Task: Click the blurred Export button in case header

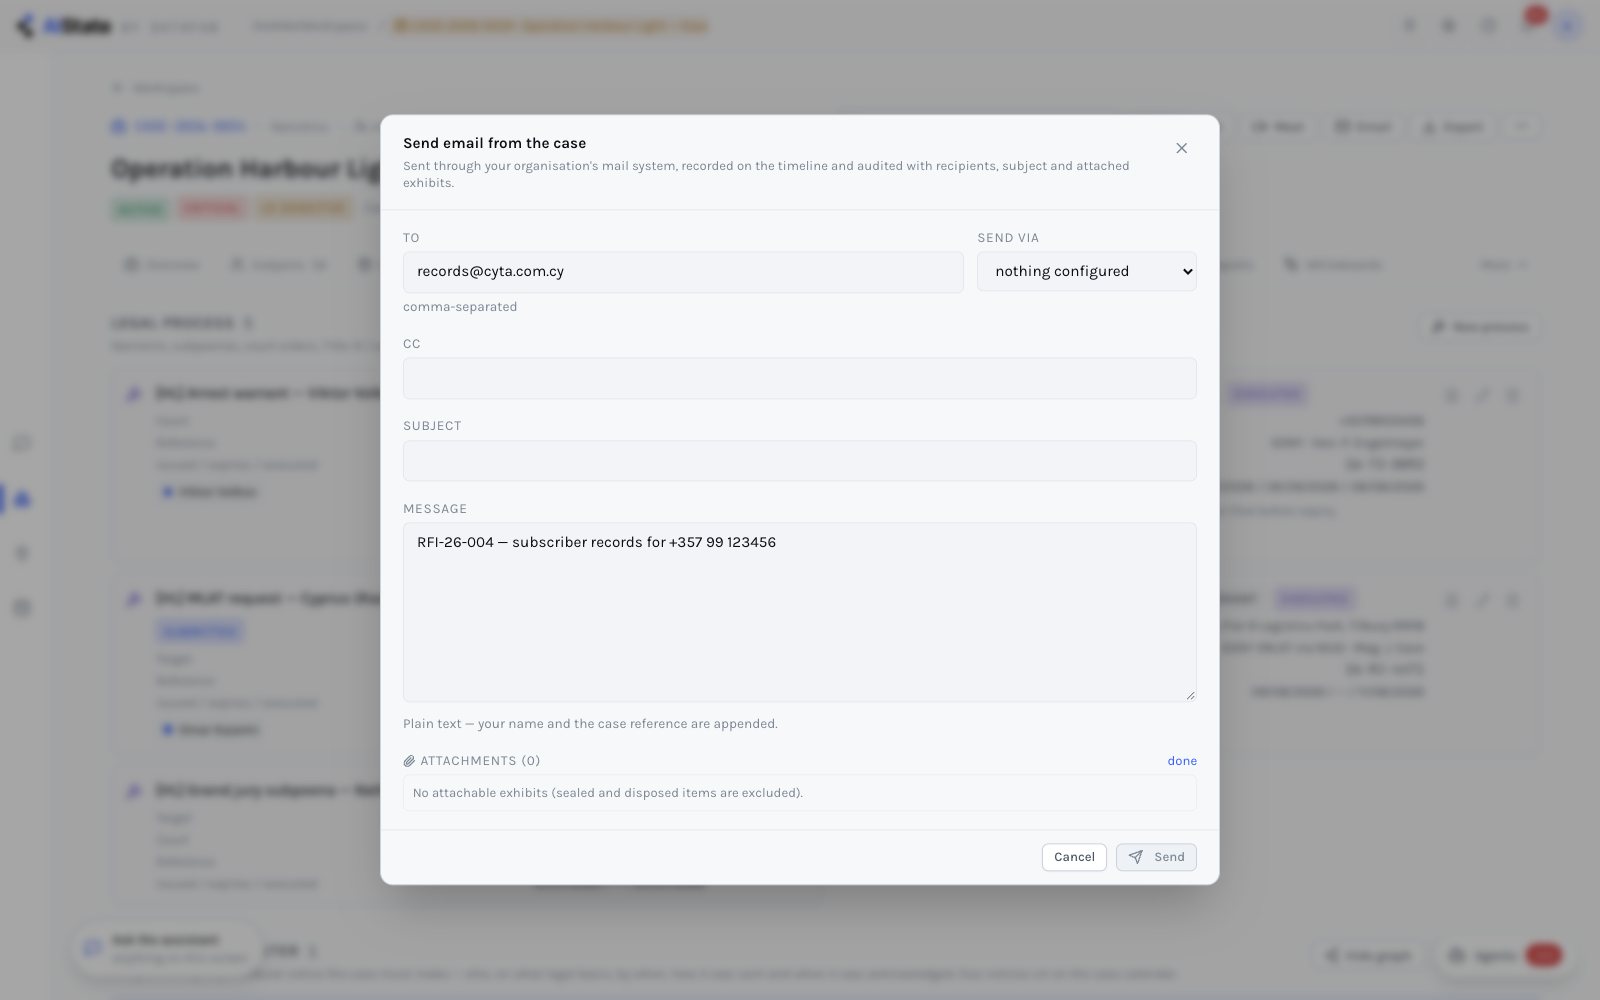Action: coord(1454,127)
